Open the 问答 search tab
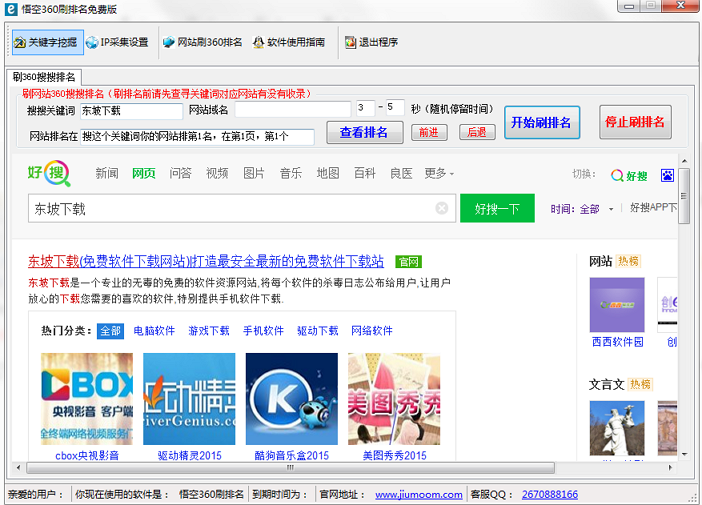The height and width of the screenshot is (505, 702). [x=180, y=173]
